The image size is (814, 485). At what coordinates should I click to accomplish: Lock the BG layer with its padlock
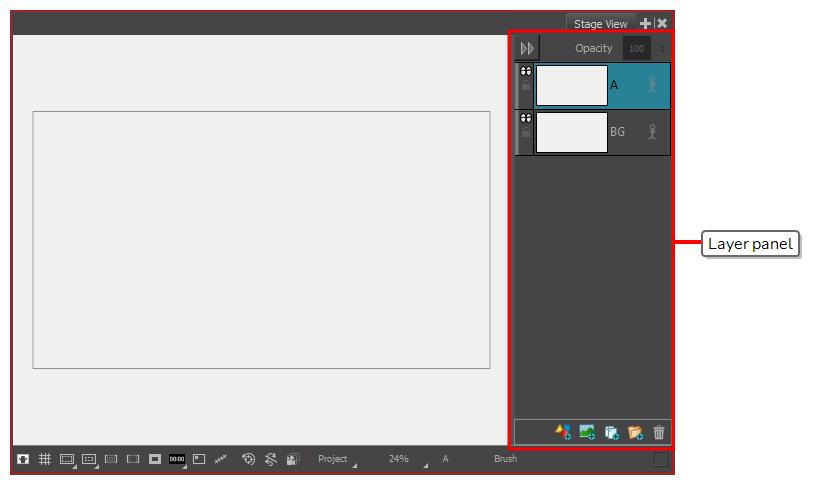526,132
